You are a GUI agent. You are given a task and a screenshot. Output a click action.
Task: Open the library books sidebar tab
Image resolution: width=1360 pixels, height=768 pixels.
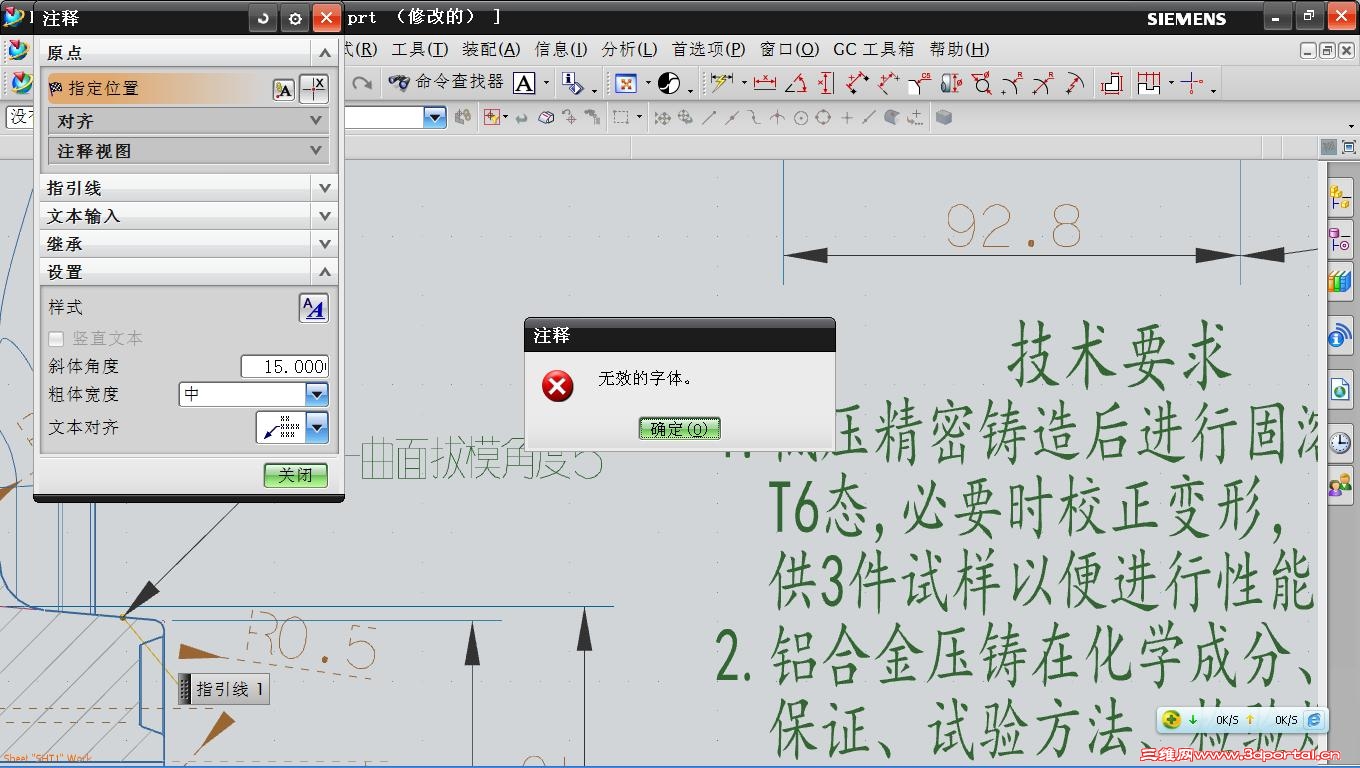coord(1340,283)
